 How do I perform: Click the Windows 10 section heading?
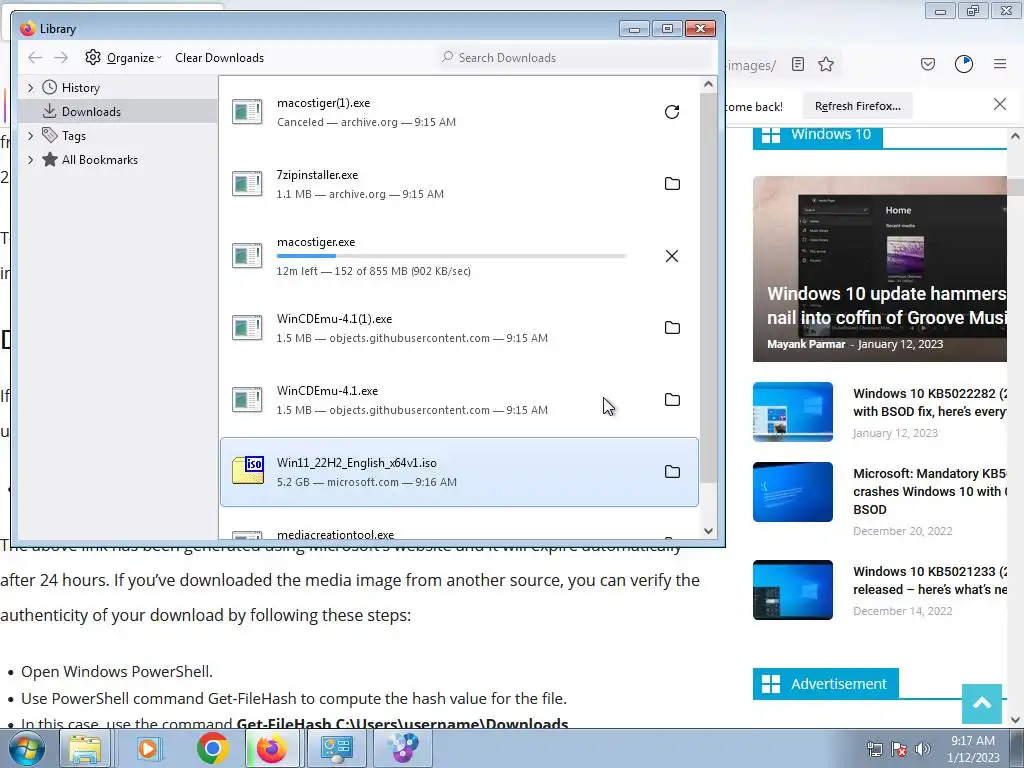pyautogui.click(x=818, y=135)
